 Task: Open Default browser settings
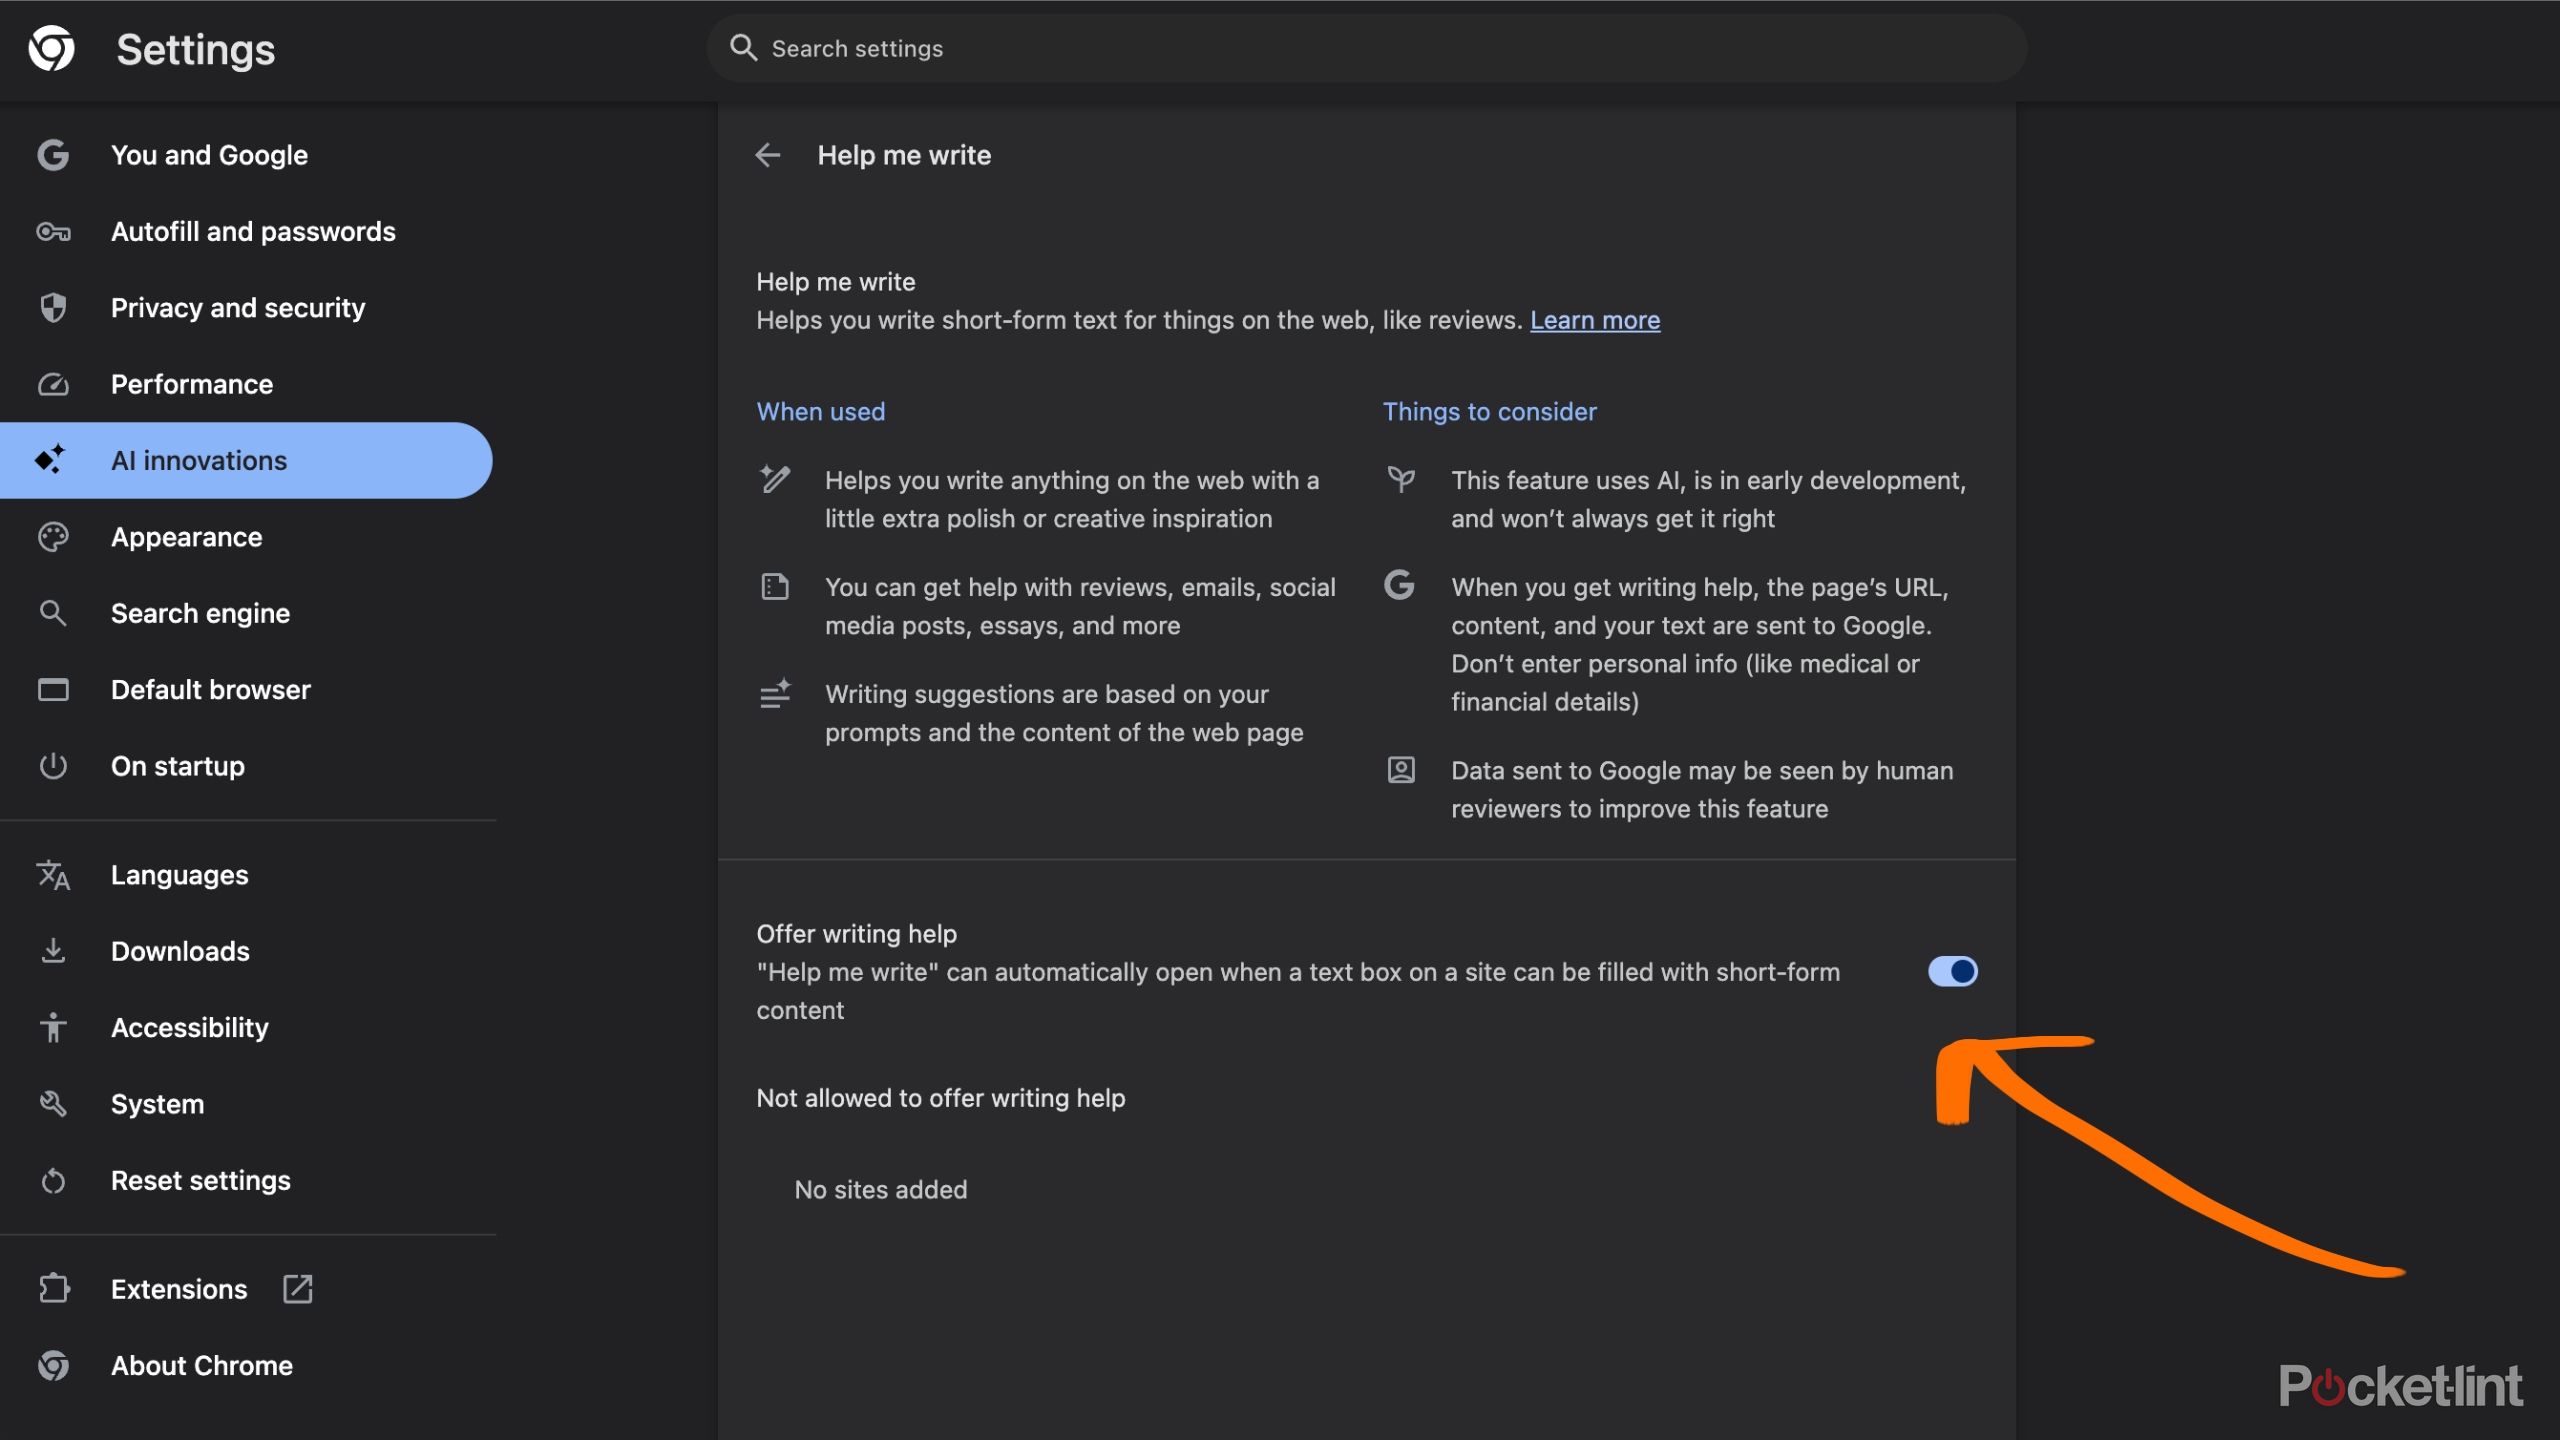coord(210,690)
